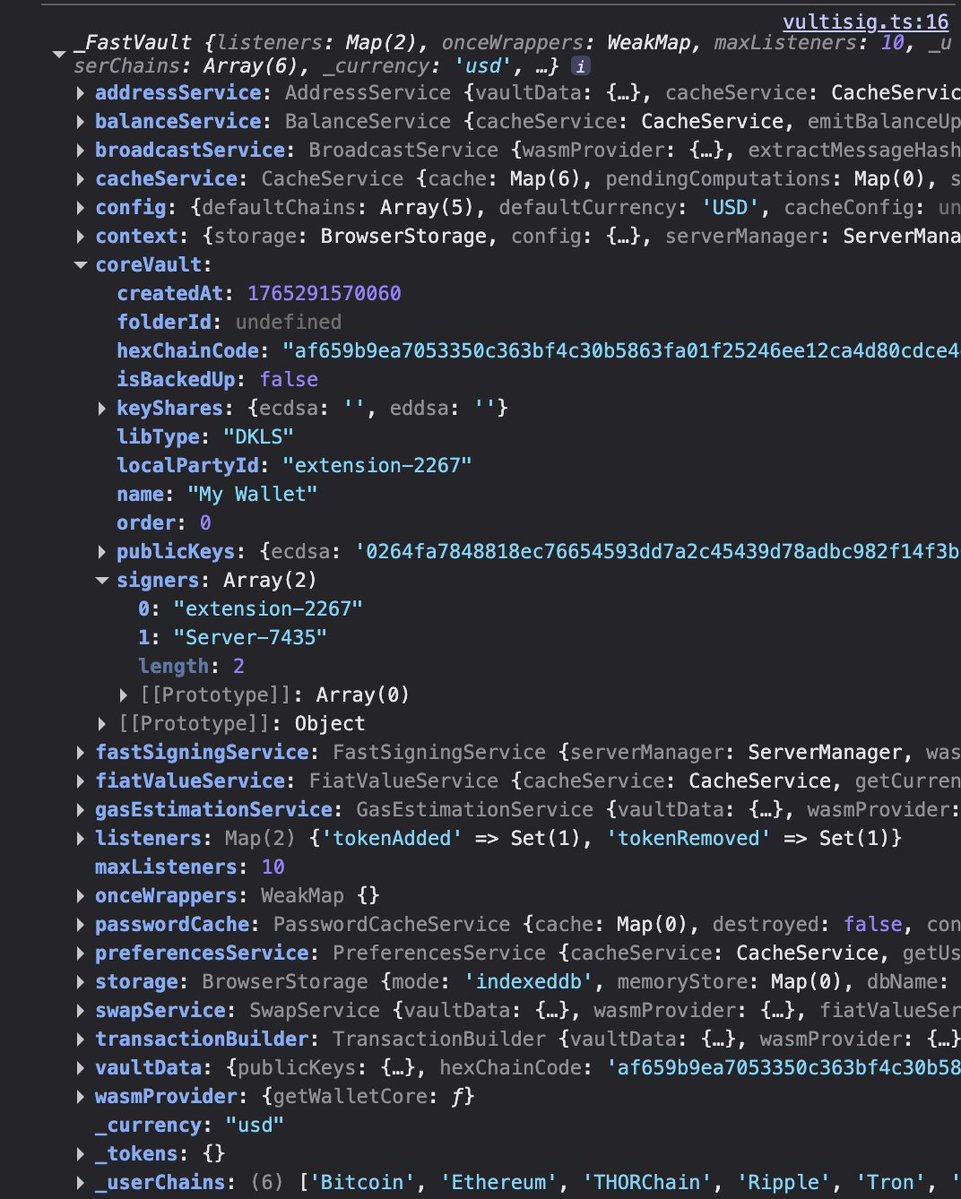
Task: Click 'THORChain' in the _userChains preview
Action: tap(648, 1183)
